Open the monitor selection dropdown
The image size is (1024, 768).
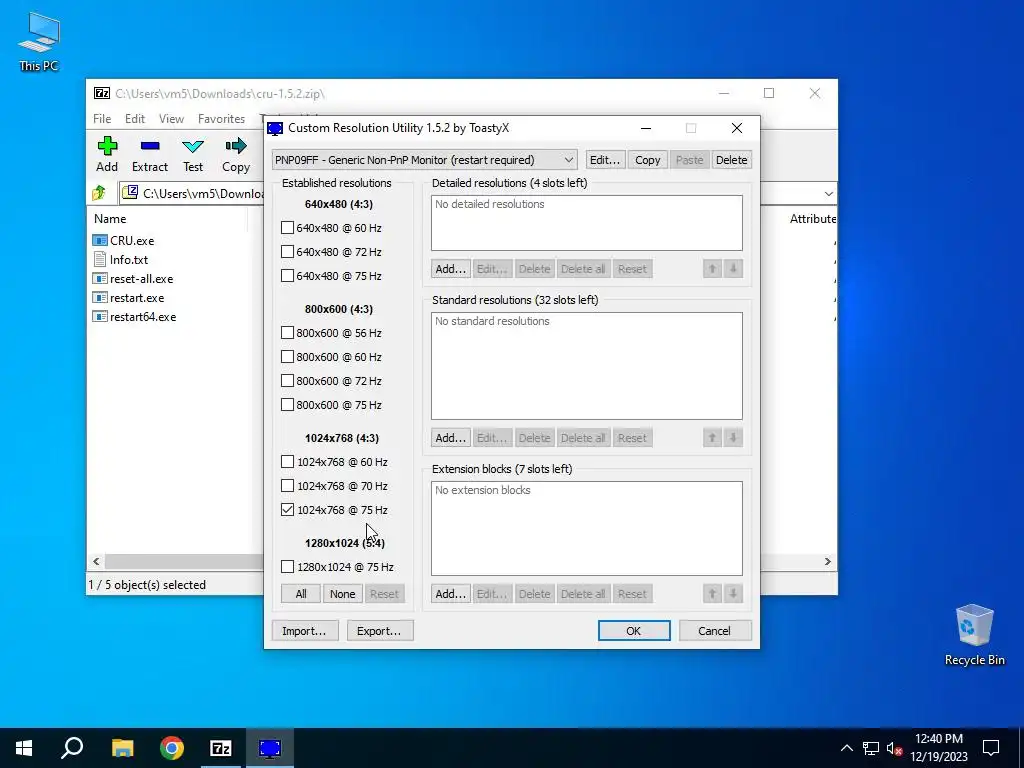(x=424, y=160)
